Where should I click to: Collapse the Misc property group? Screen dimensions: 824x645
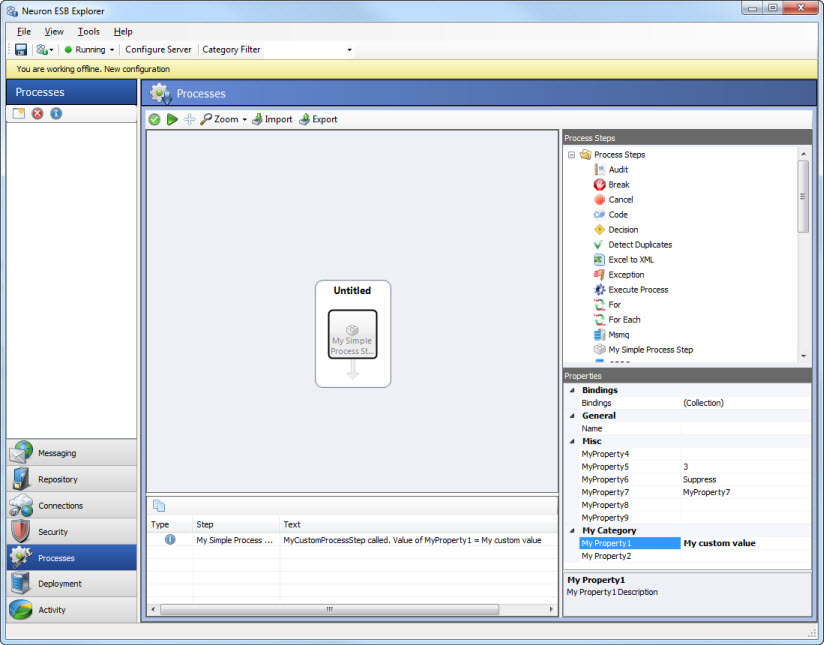click(572, 441)
